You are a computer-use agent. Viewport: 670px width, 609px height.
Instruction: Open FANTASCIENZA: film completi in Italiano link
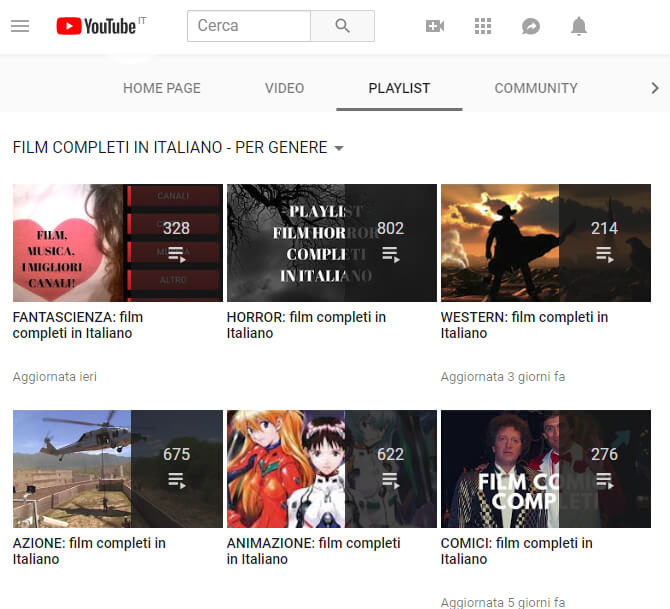(78, 325)
